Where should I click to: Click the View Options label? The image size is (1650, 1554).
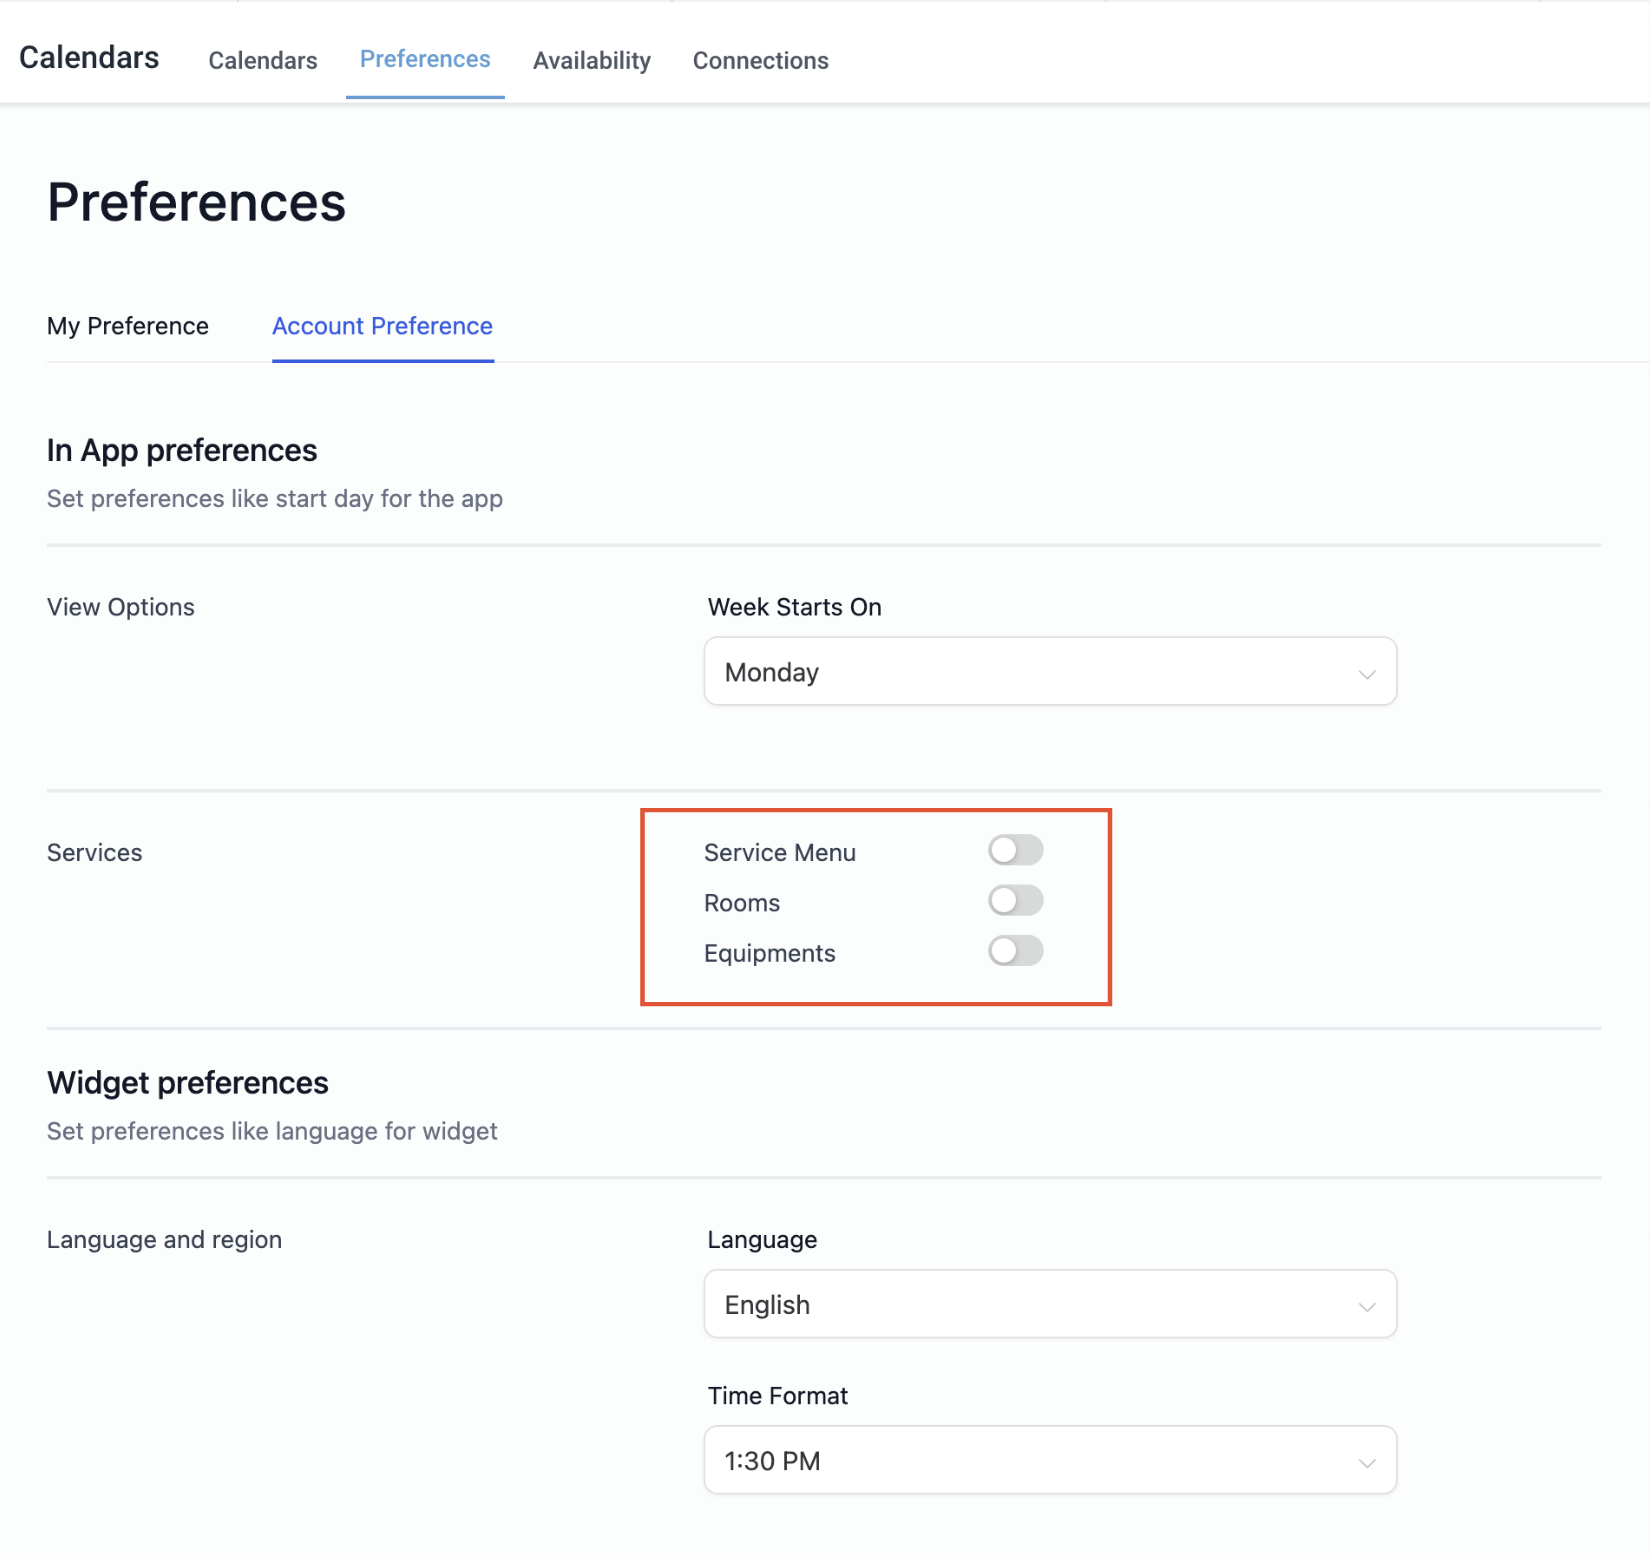[121, 607]
